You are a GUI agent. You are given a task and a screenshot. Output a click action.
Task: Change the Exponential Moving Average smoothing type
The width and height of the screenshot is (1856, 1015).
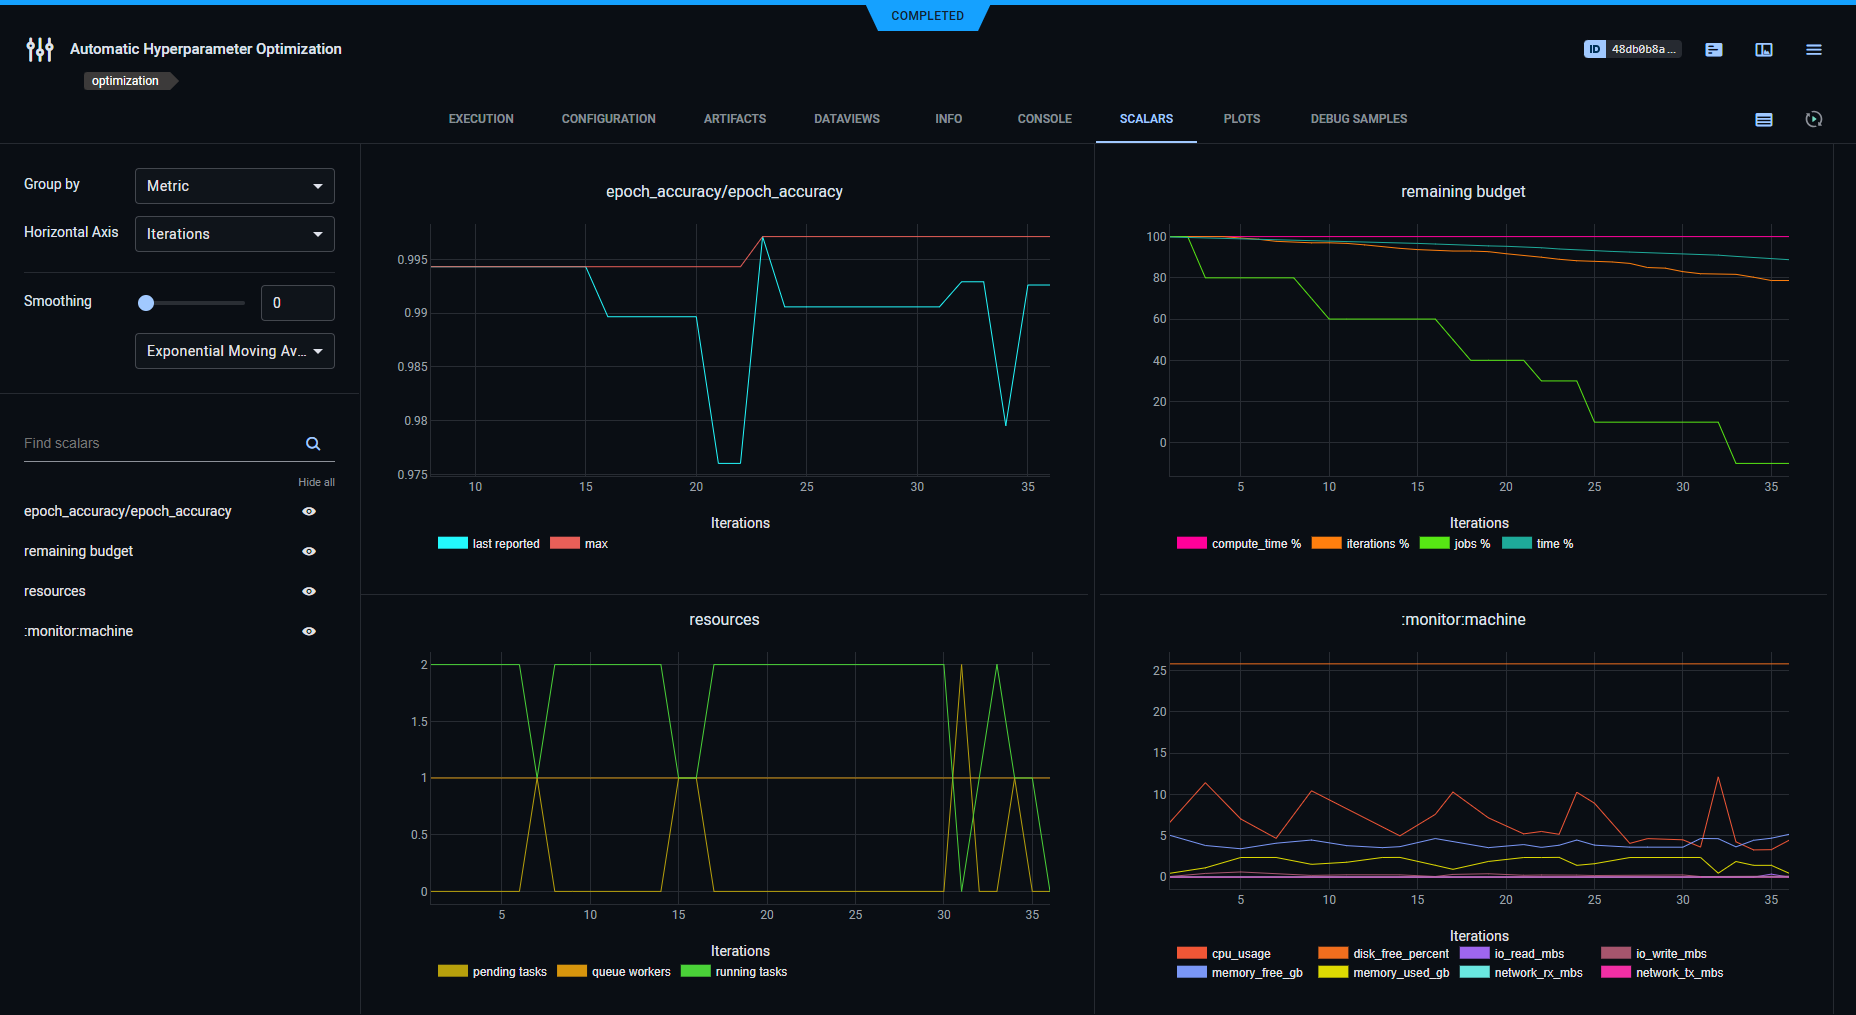point(234,351)
